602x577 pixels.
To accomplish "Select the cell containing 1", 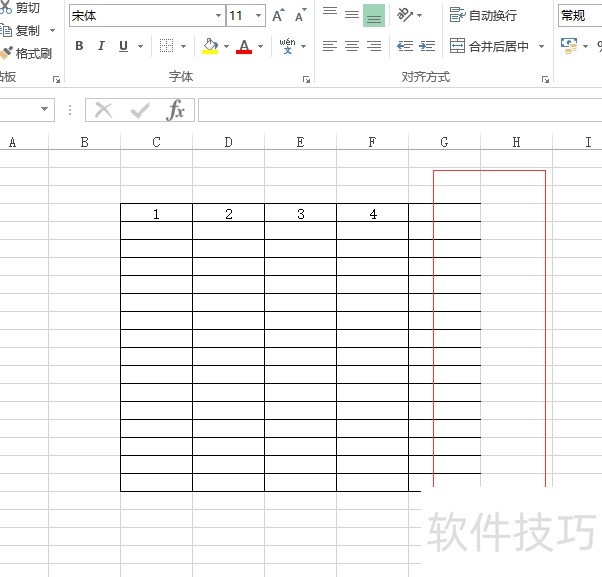I will [x=156, y=213].
